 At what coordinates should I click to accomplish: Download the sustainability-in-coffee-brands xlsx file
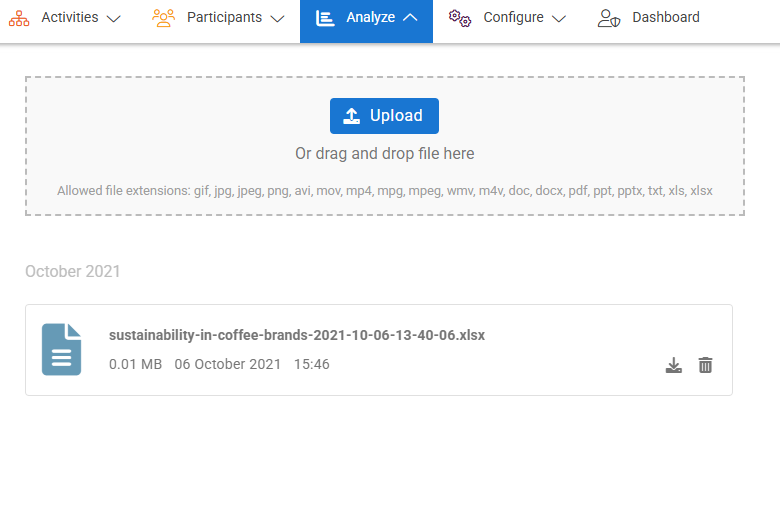pyautogui.click(x=674, y=365)
